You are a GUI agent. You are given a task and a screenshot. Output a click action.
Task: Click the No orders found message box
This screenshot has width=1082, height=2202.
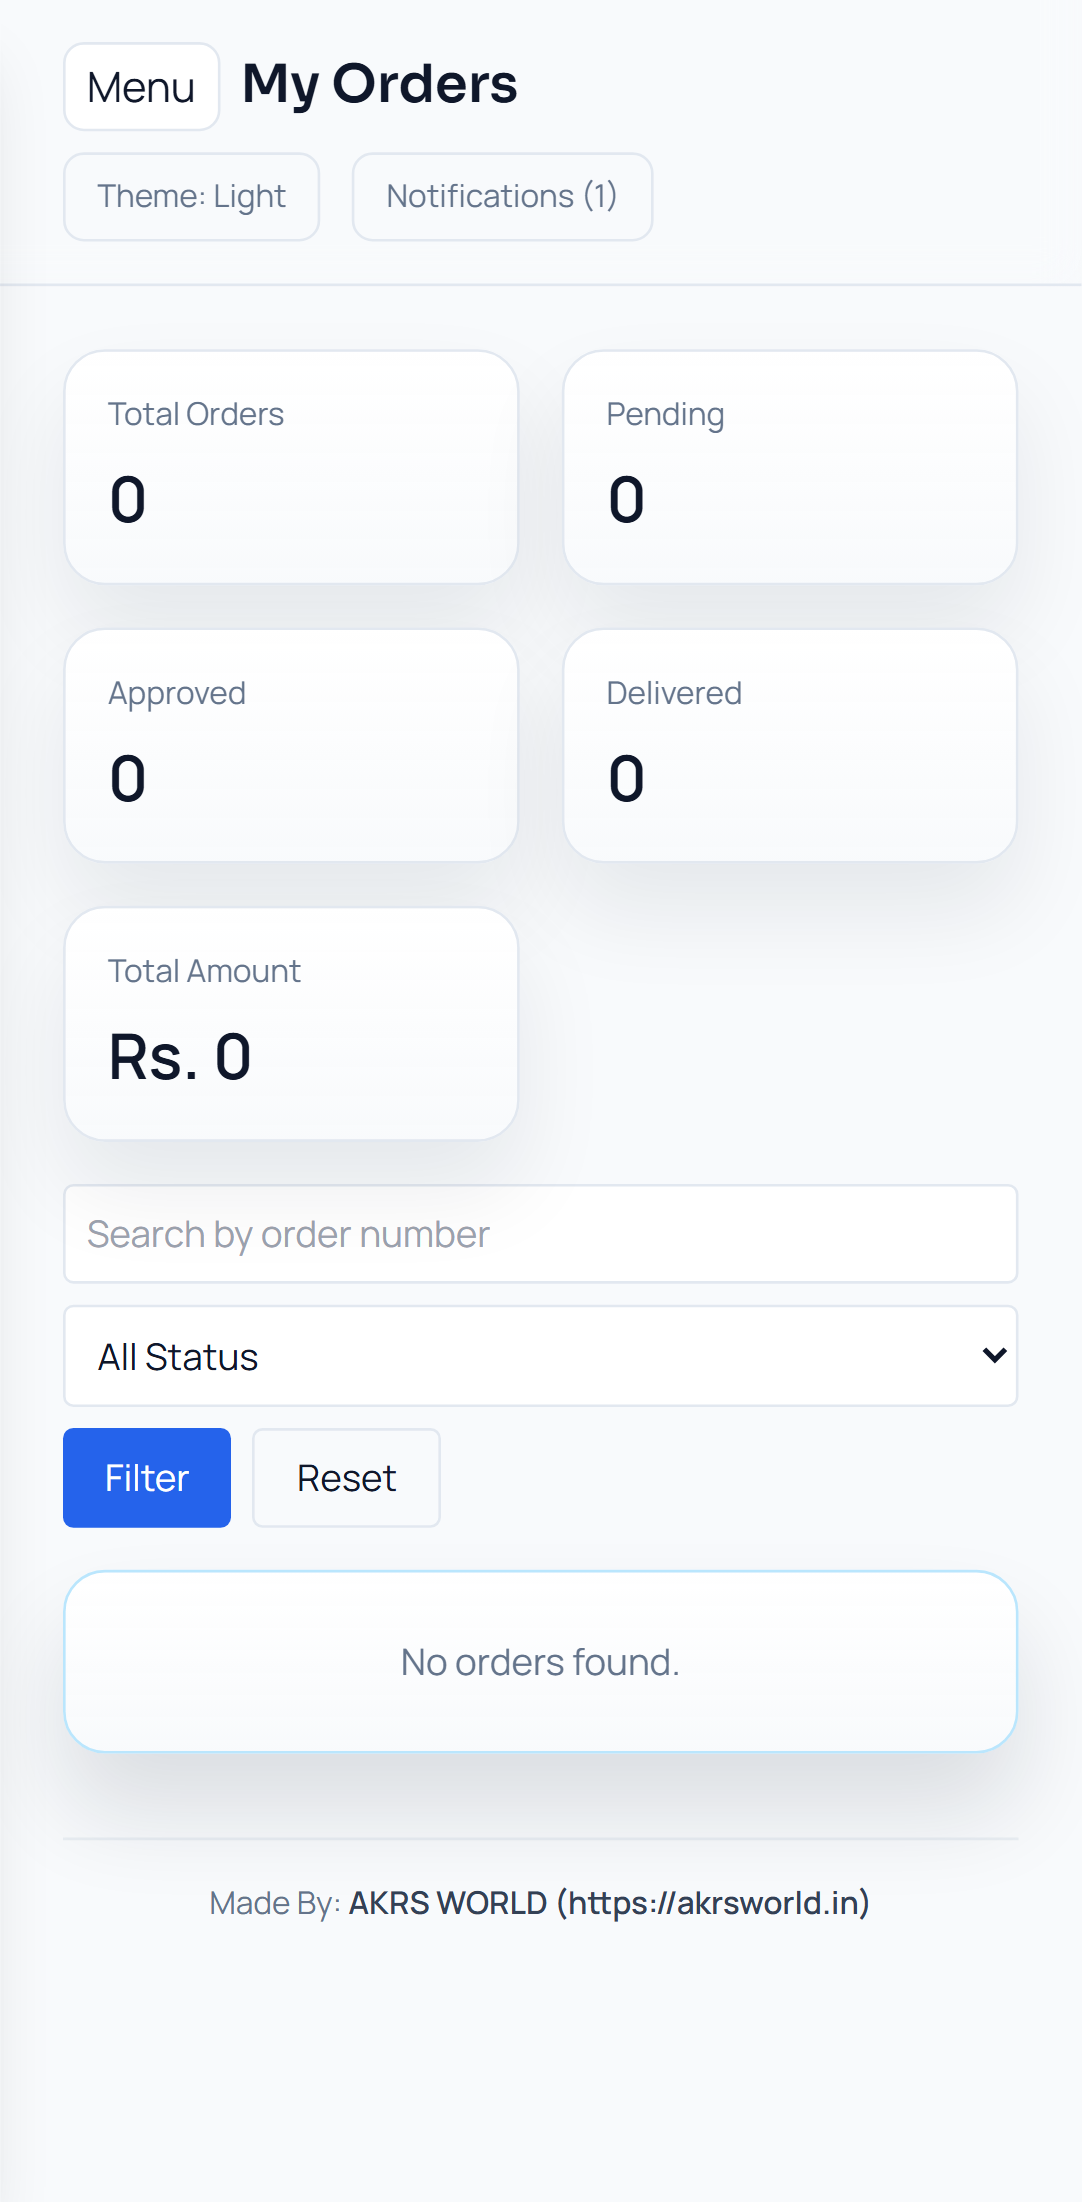point(540,1661)
